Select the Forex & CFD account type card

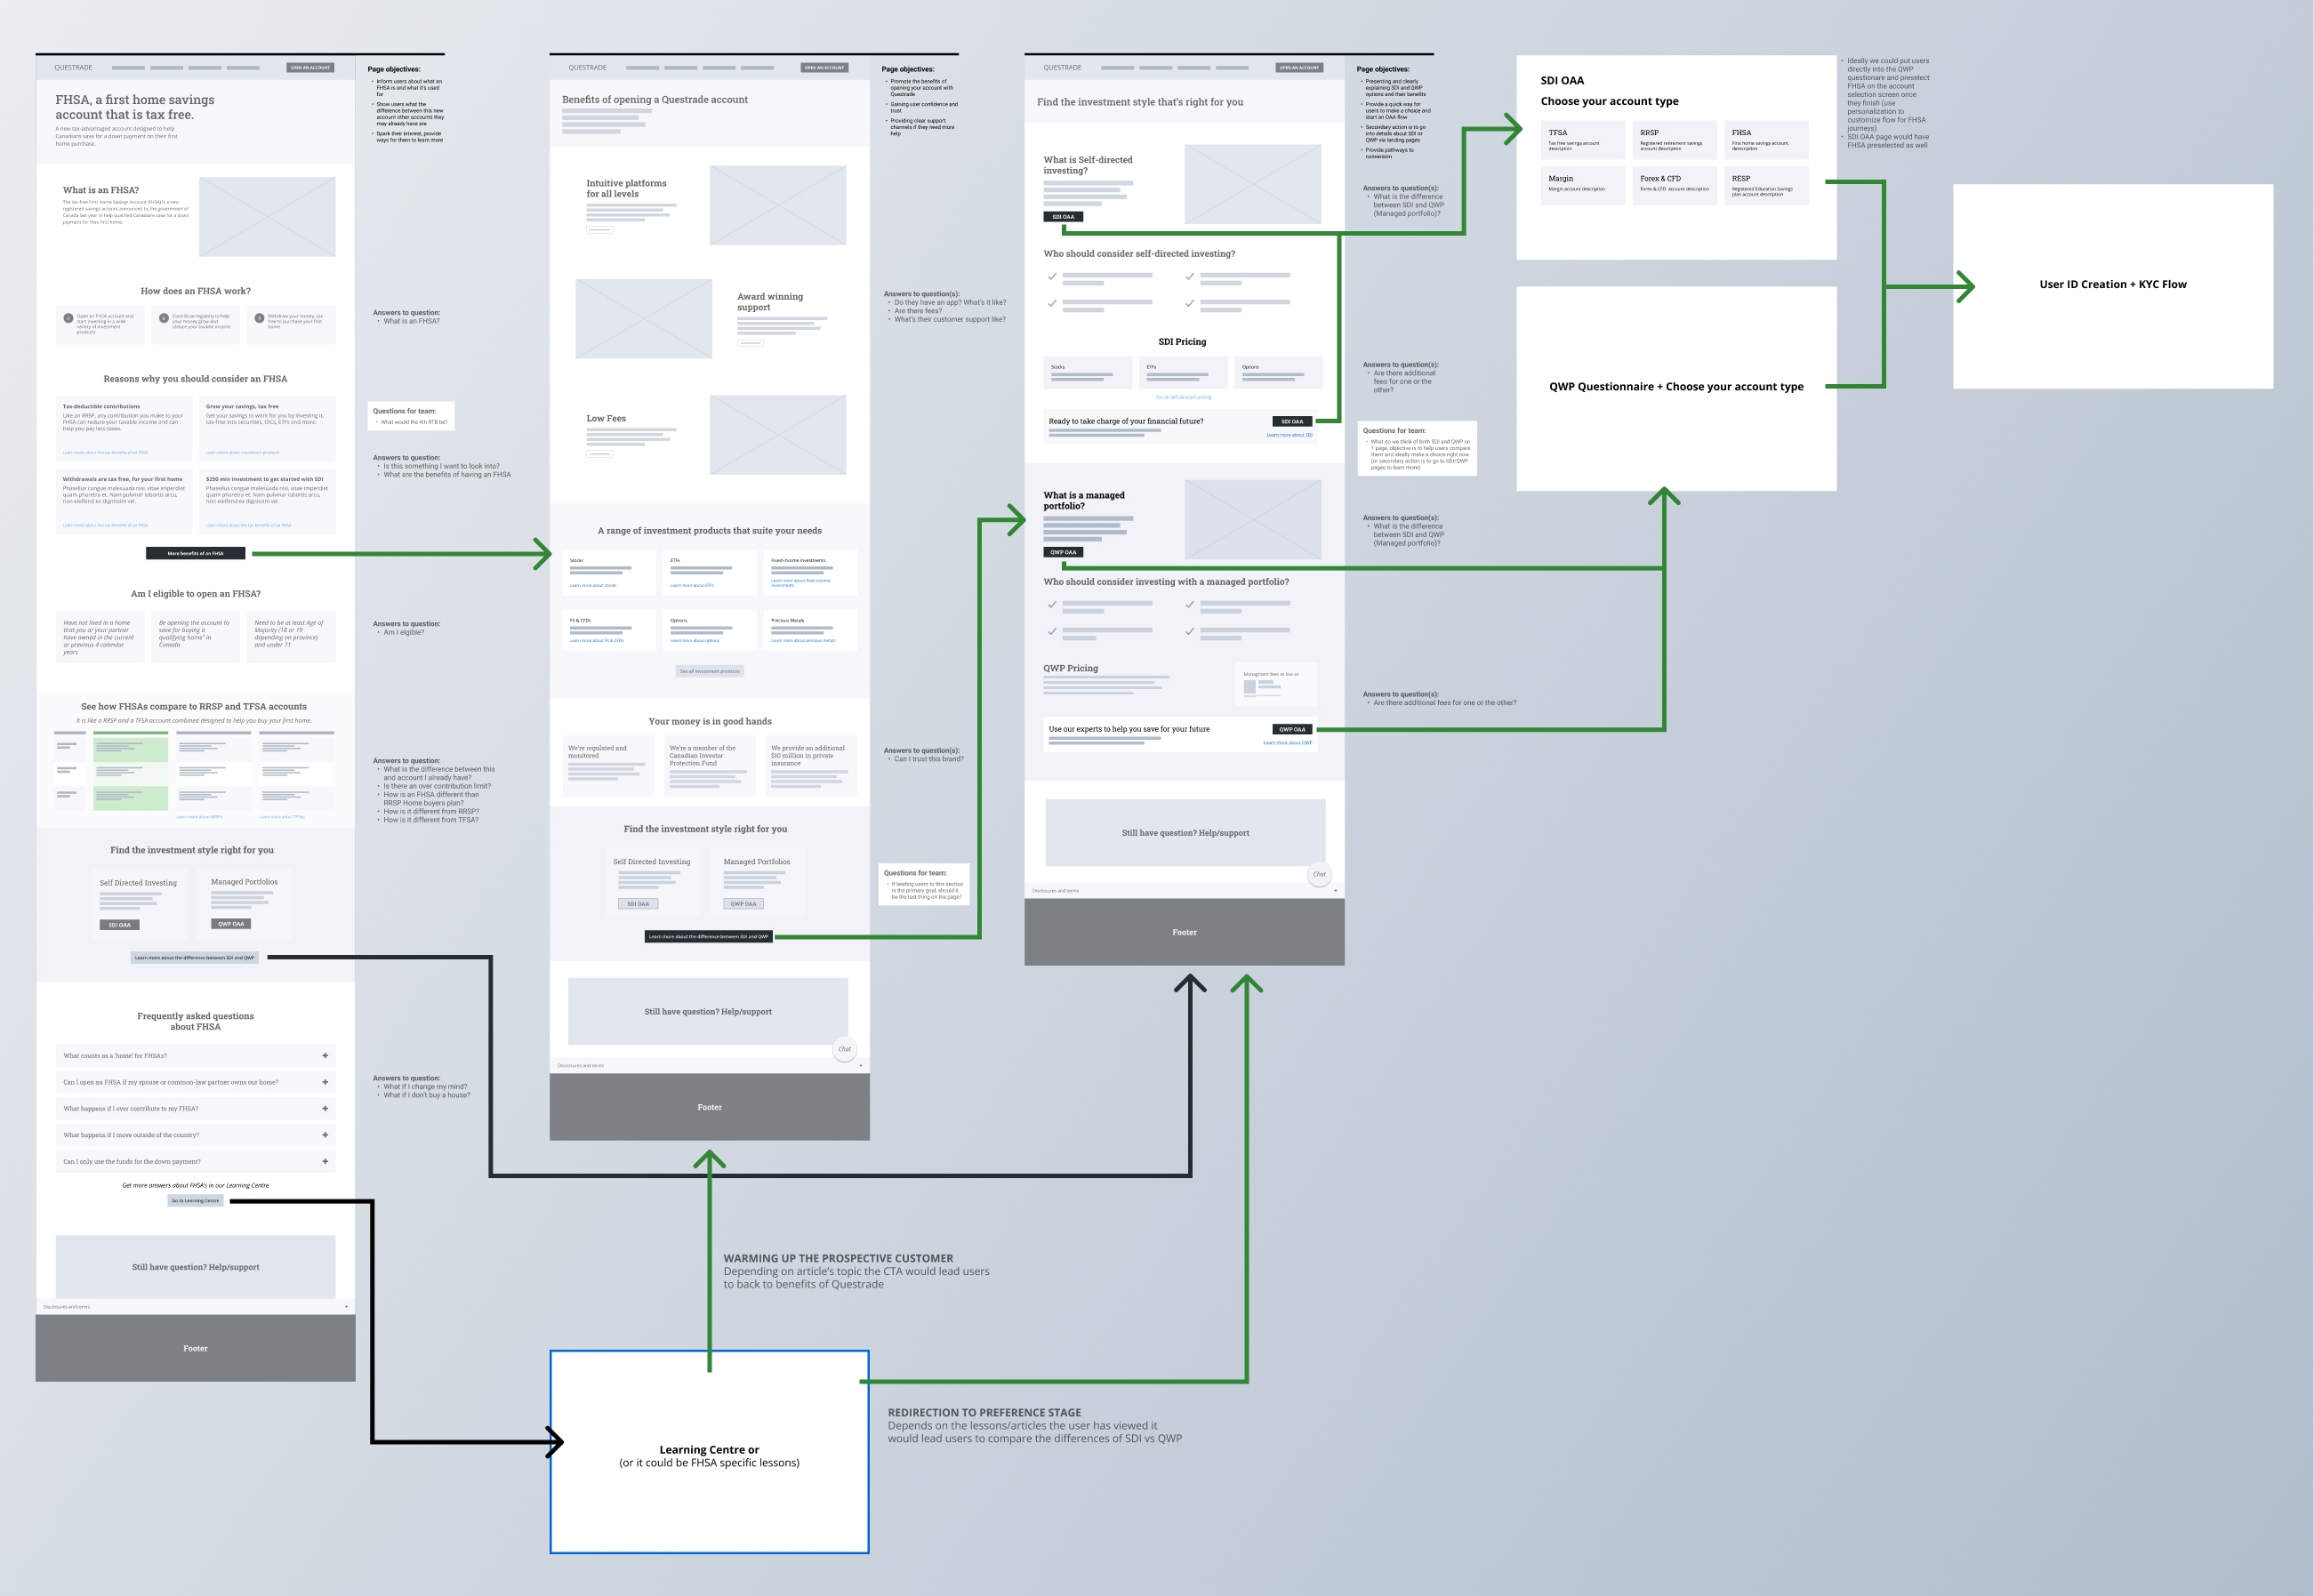point(1674,186)
